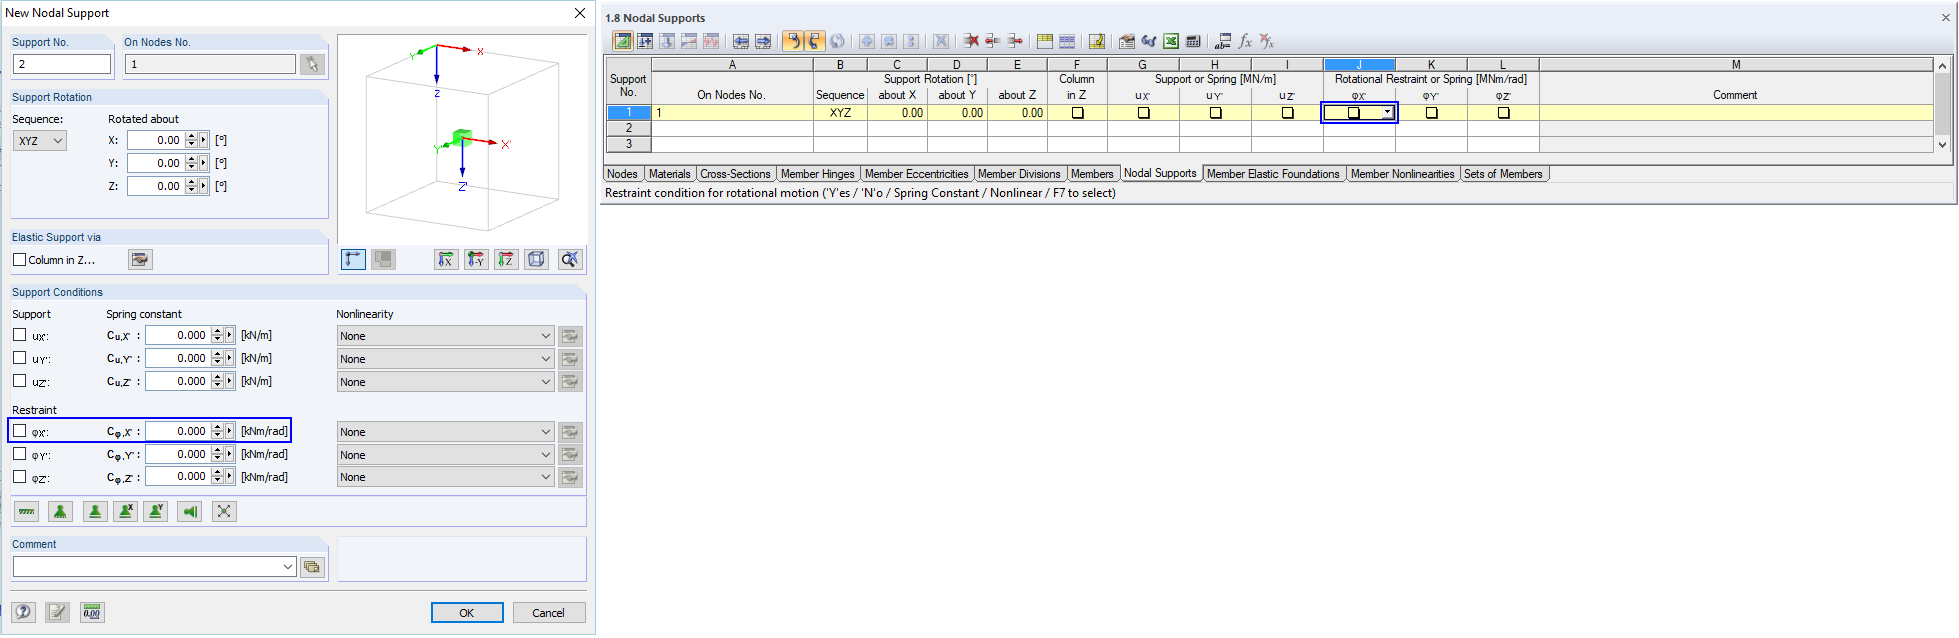This screenshot has height=638, width=1959.
Task: Check the uY support checkbox in dialog
Action: point(19,358)
